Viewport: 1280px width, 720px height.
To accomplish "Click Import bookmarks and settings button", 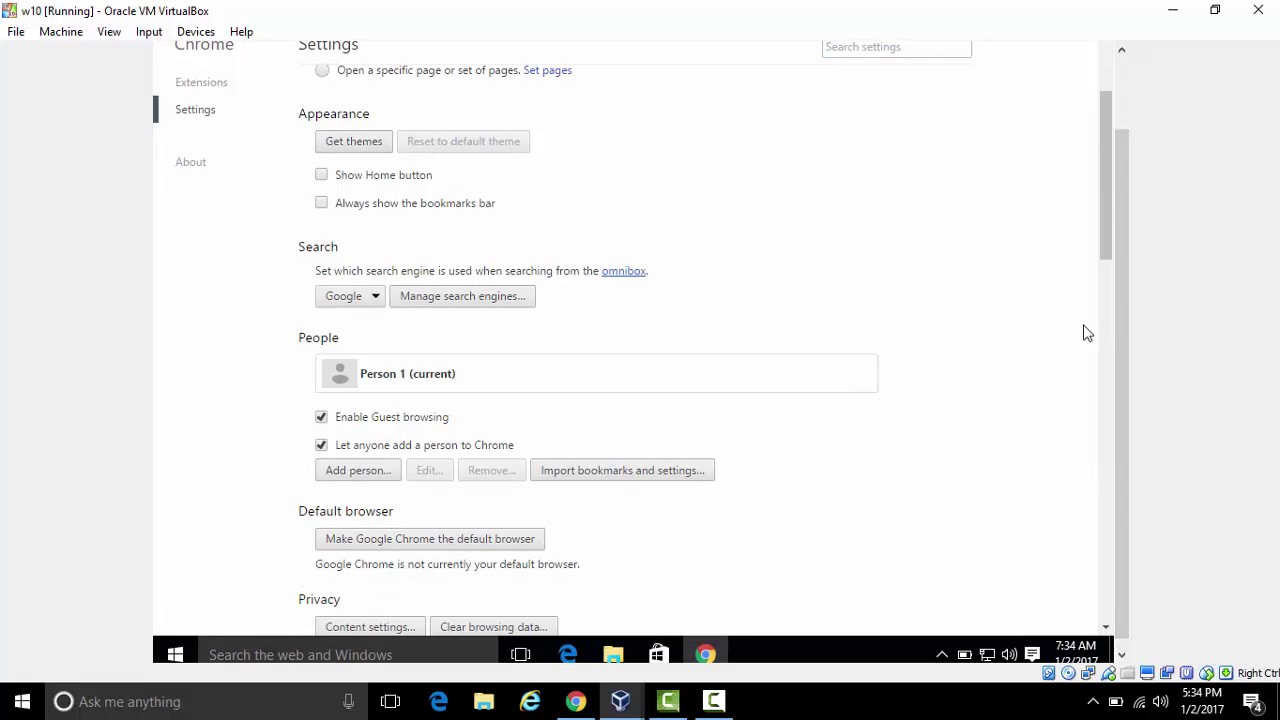I will point(622,470).
